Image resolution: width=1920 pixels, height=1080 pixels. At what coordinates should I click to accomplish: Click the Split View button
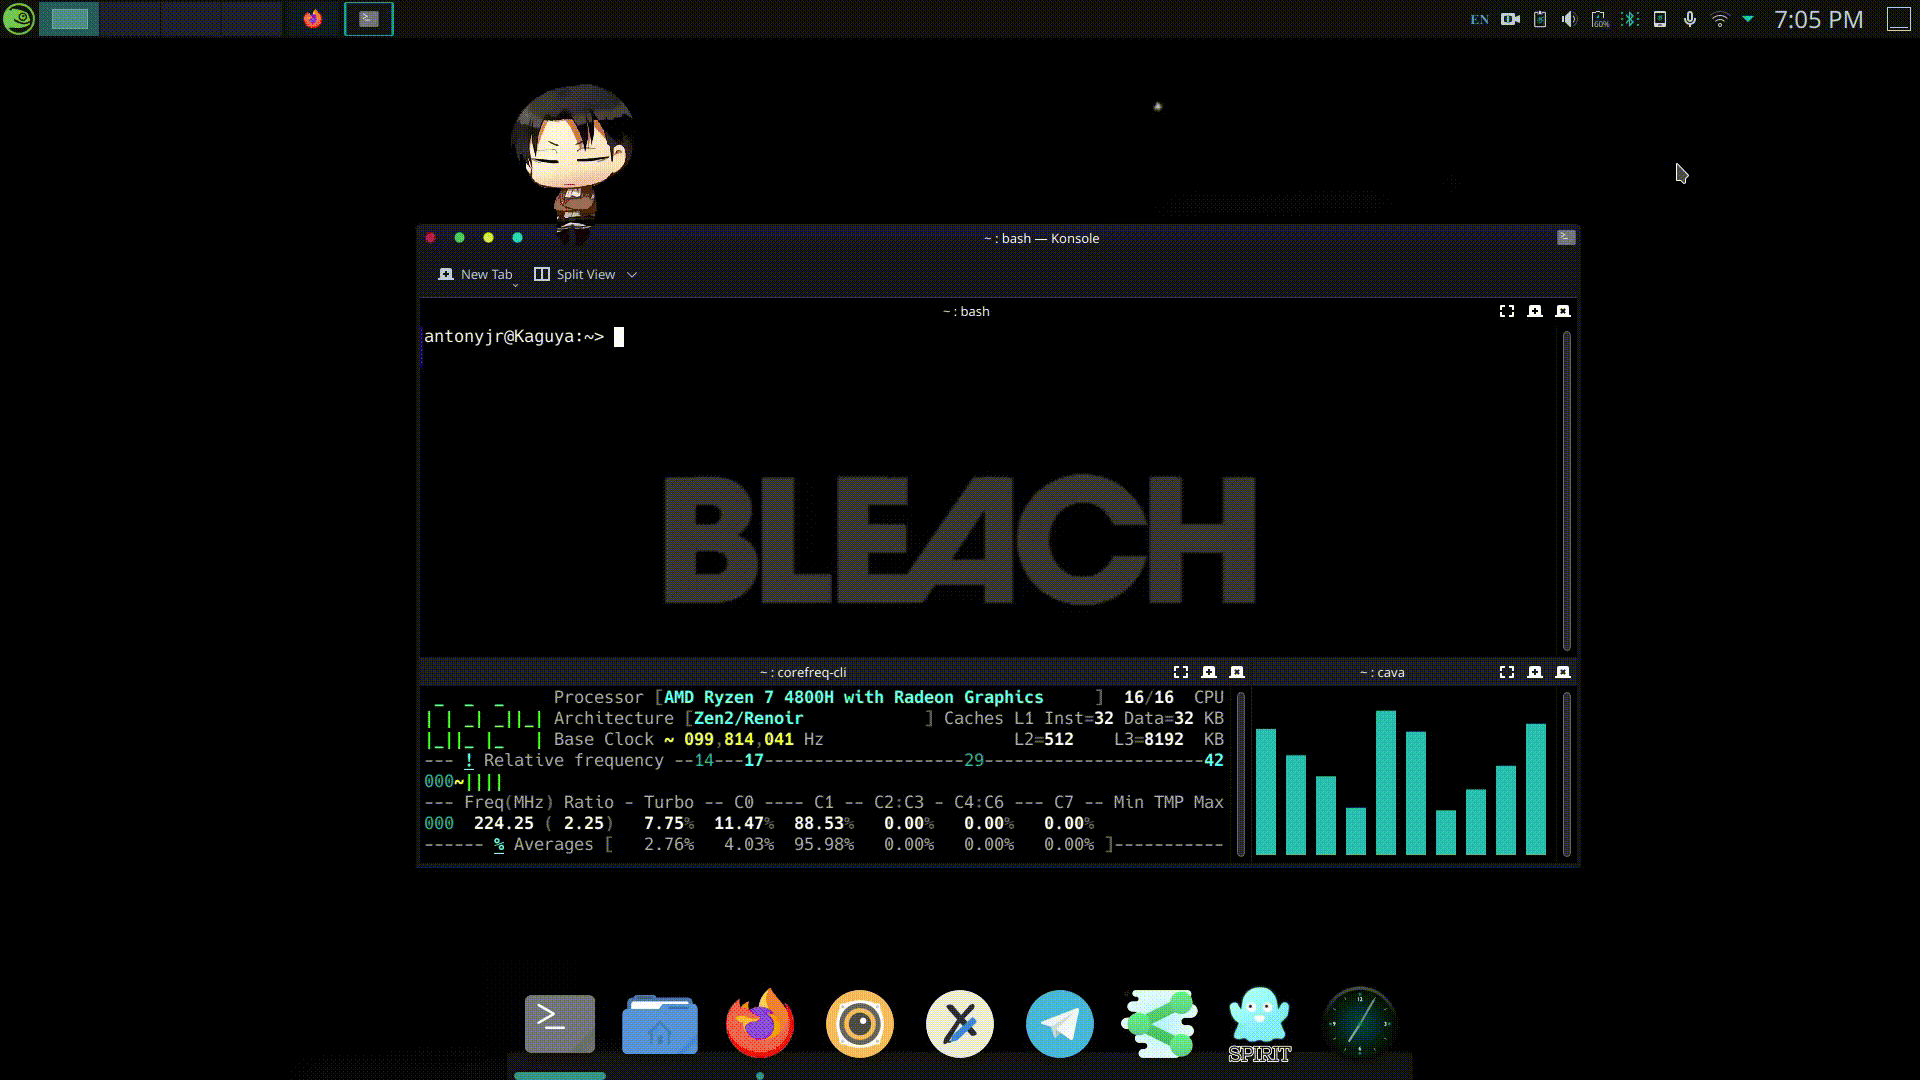pyautogui.click(x=575, y=274)
